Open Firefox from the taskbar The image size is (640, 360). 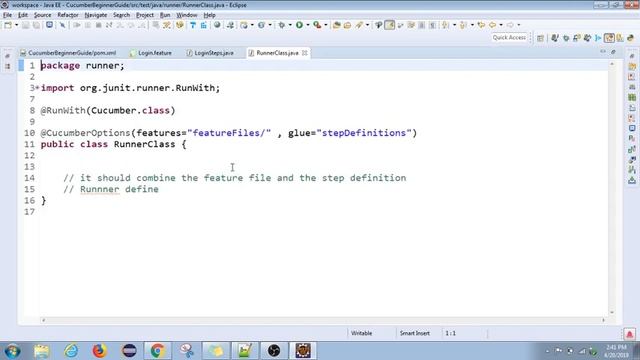point(99,351)
